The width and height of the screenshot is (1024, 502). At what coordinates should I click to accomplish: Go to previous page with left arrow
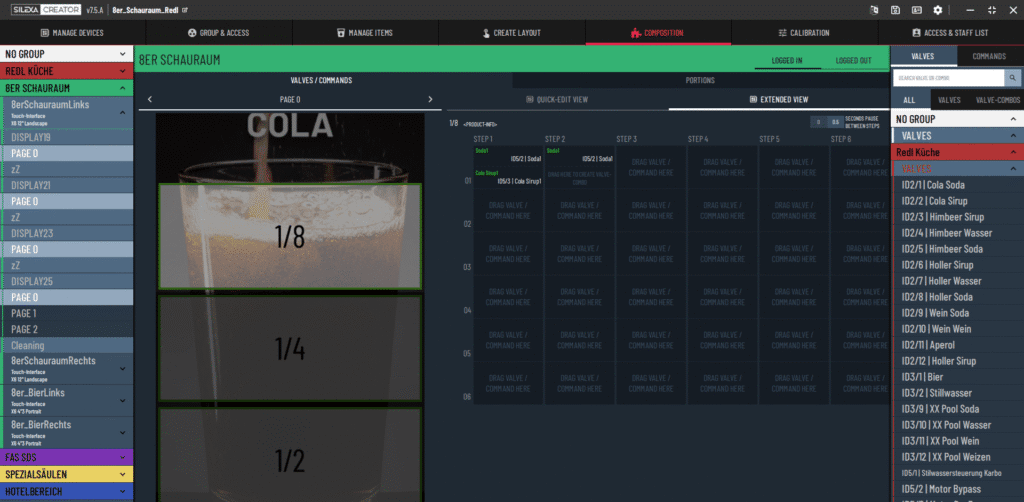pyautogui.click(x=150, y=99)
